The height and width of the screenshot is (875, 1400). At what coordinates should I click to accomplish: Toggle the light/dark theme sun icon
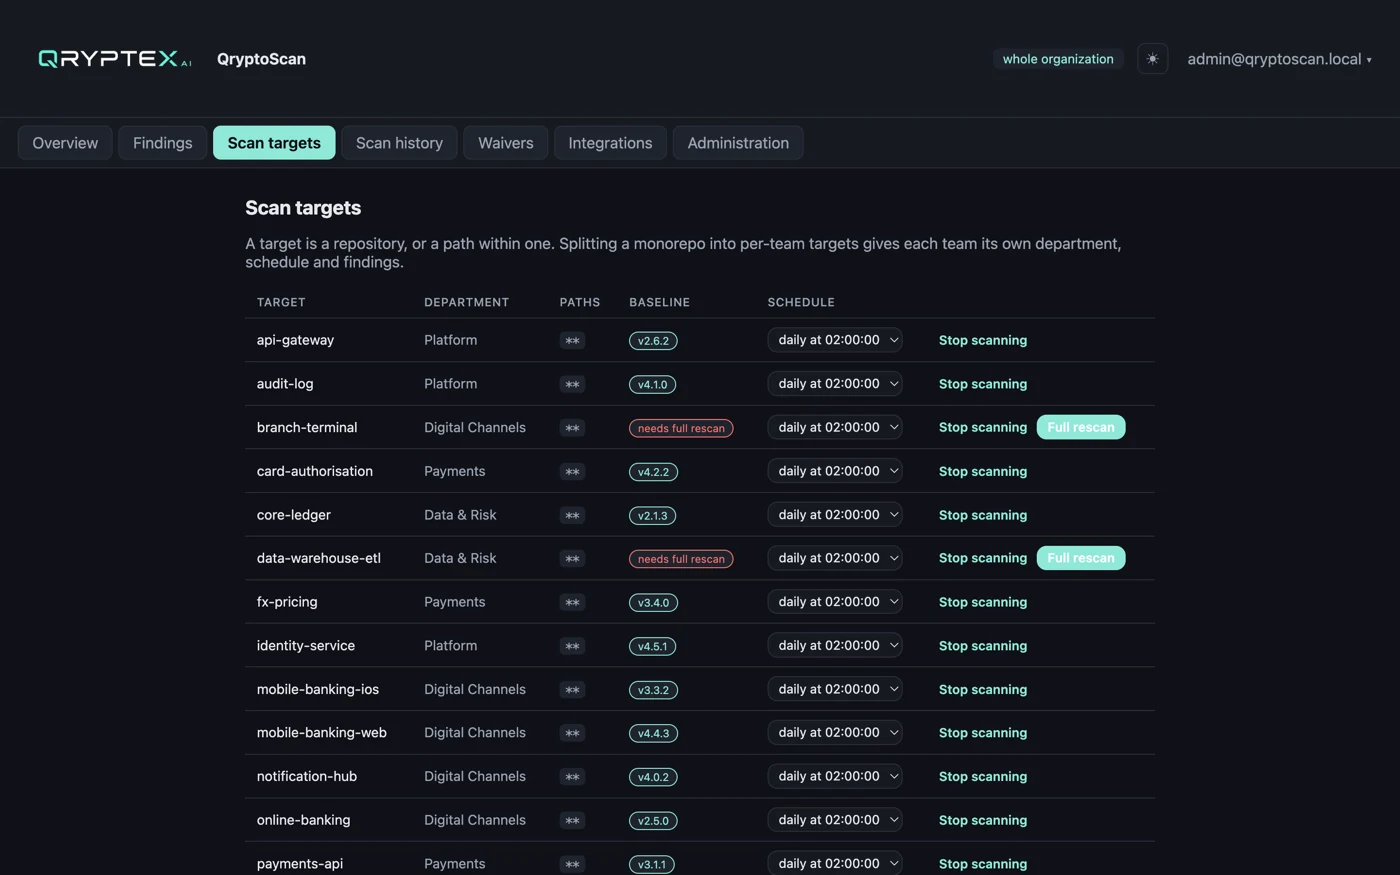click(x=1152, y=59)
